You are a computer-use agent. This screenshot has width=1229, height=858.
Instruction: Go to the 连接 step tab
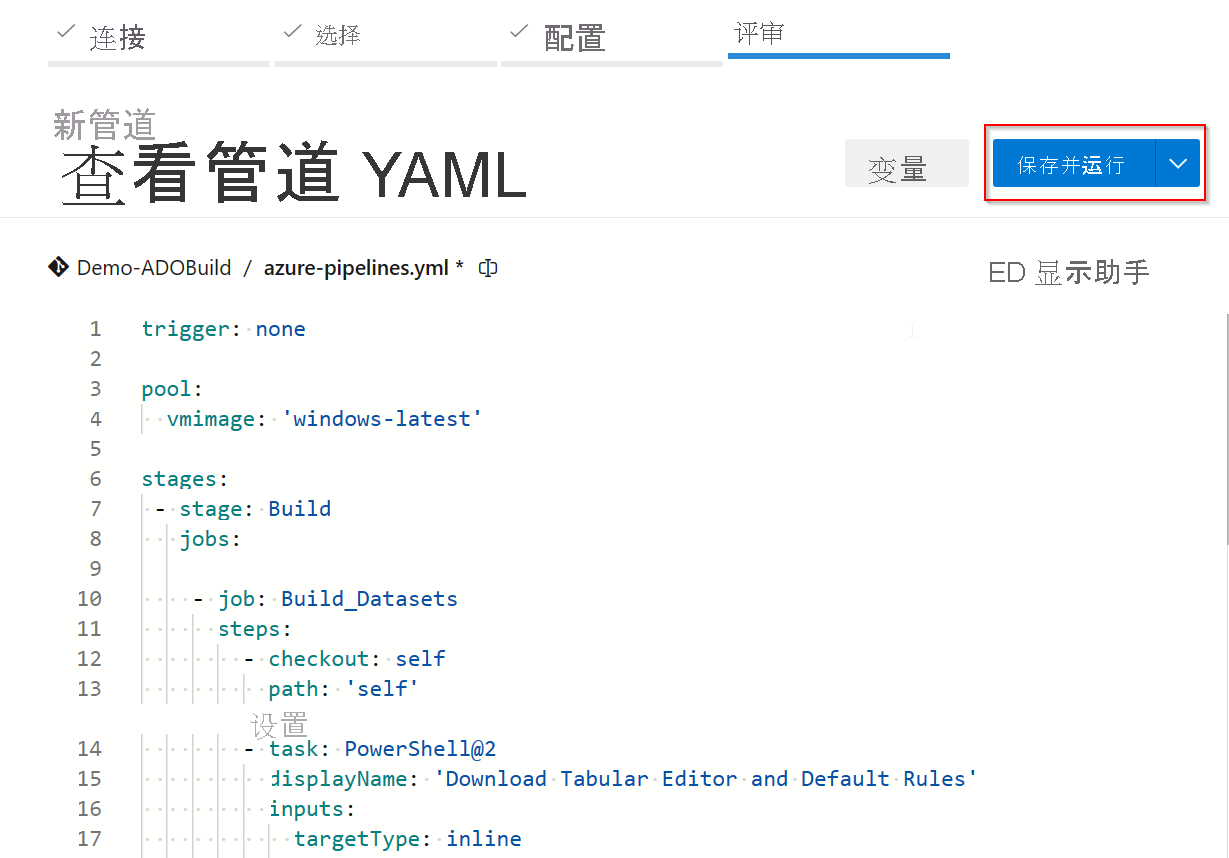[159, 37]
